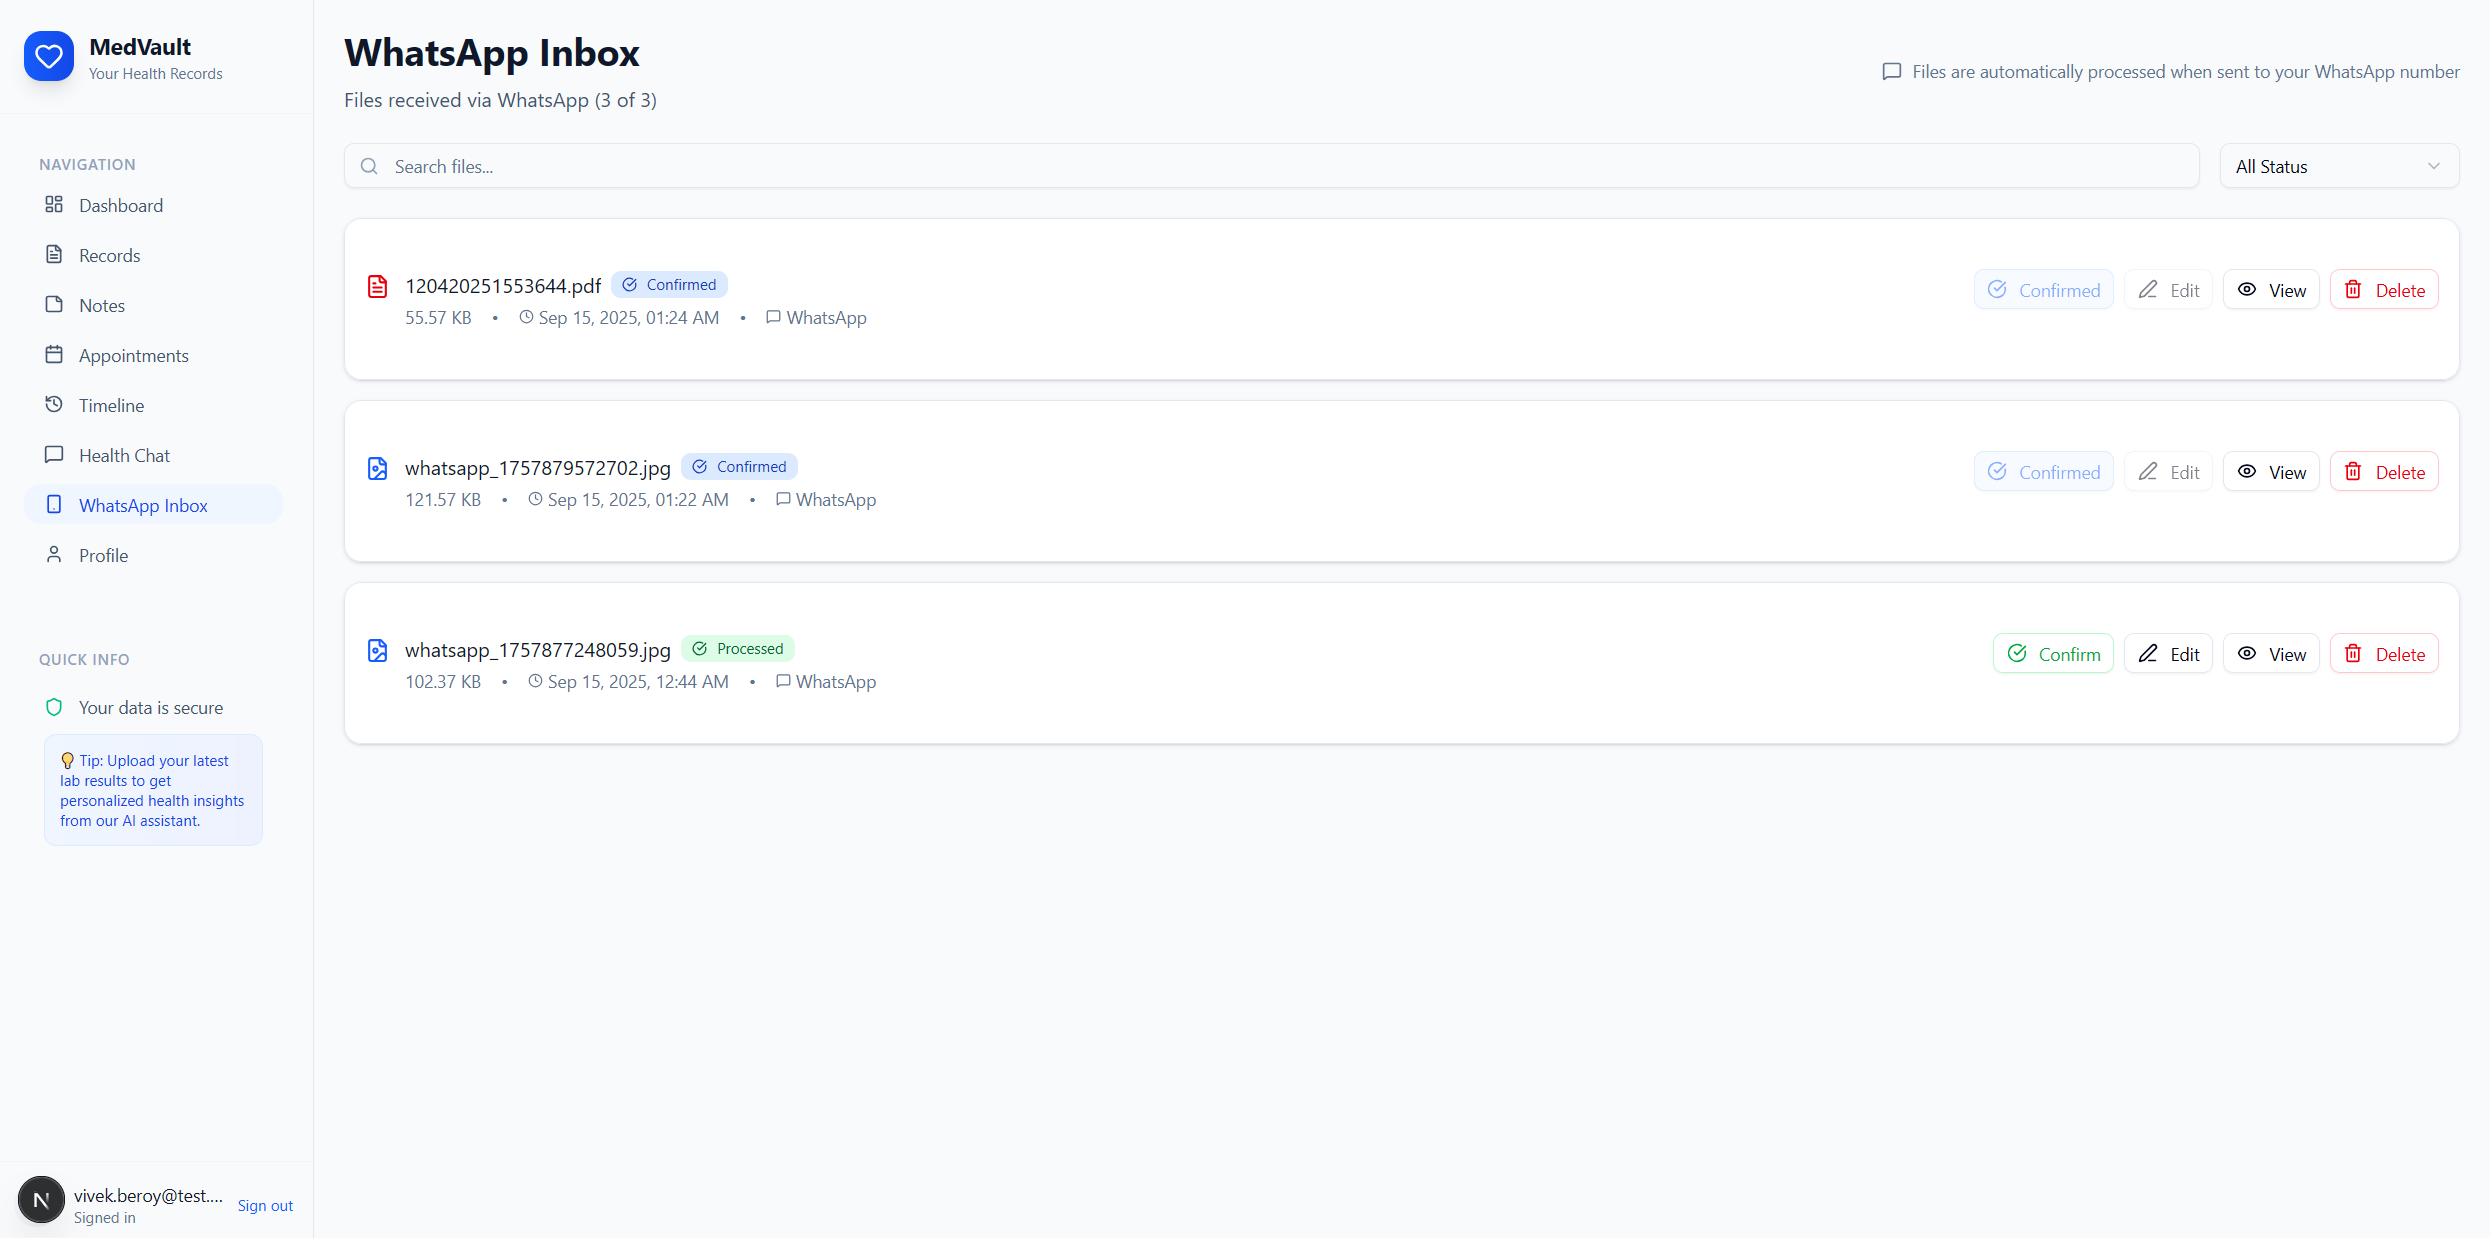Click the MedVault heart logo icon

point(48,57)
